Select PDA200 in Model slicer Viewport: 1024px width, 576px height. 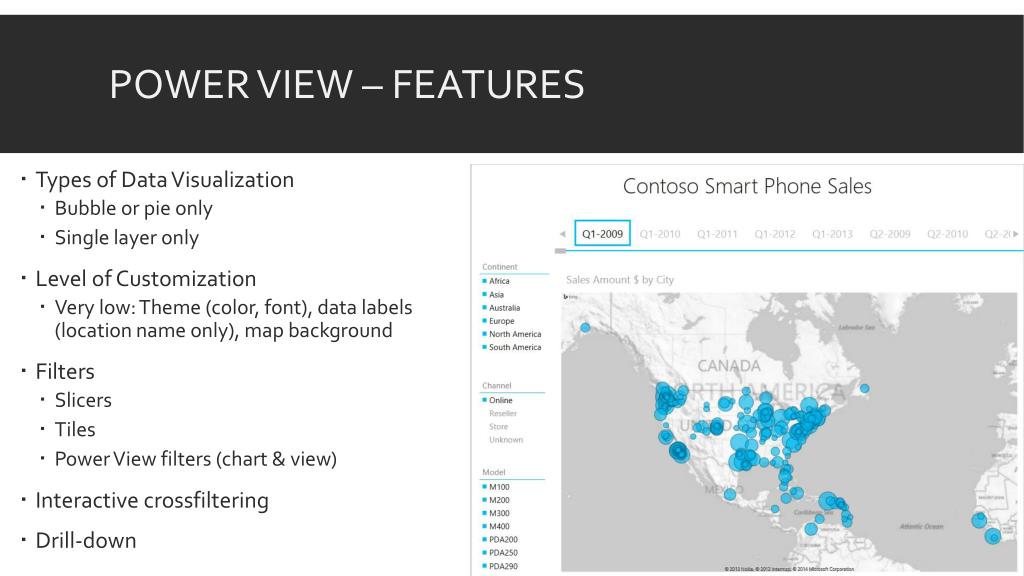coord(503,539)
